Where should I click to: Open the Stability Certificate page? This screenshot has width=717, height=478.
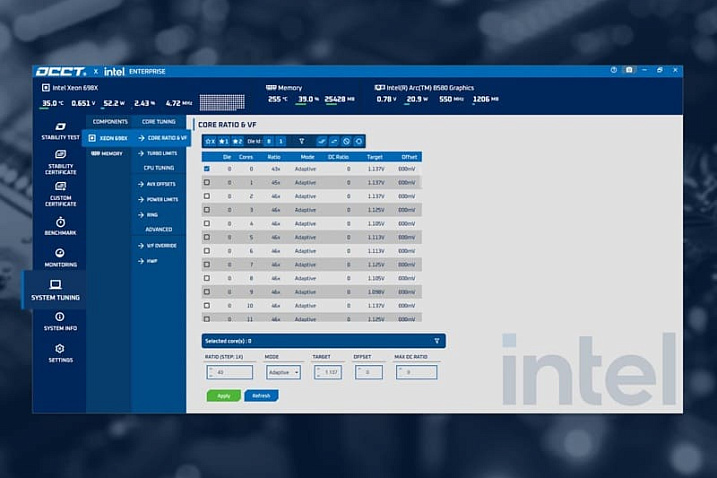60,162
